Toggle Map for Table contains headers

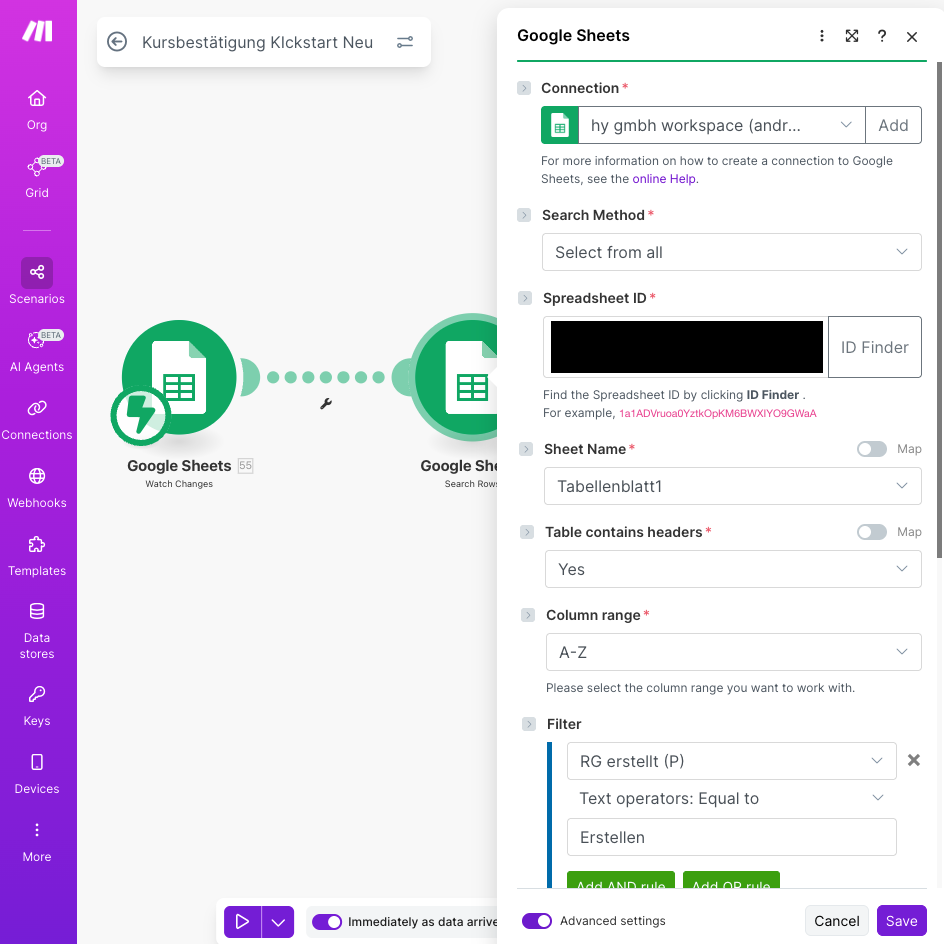(x=872, y=532)
